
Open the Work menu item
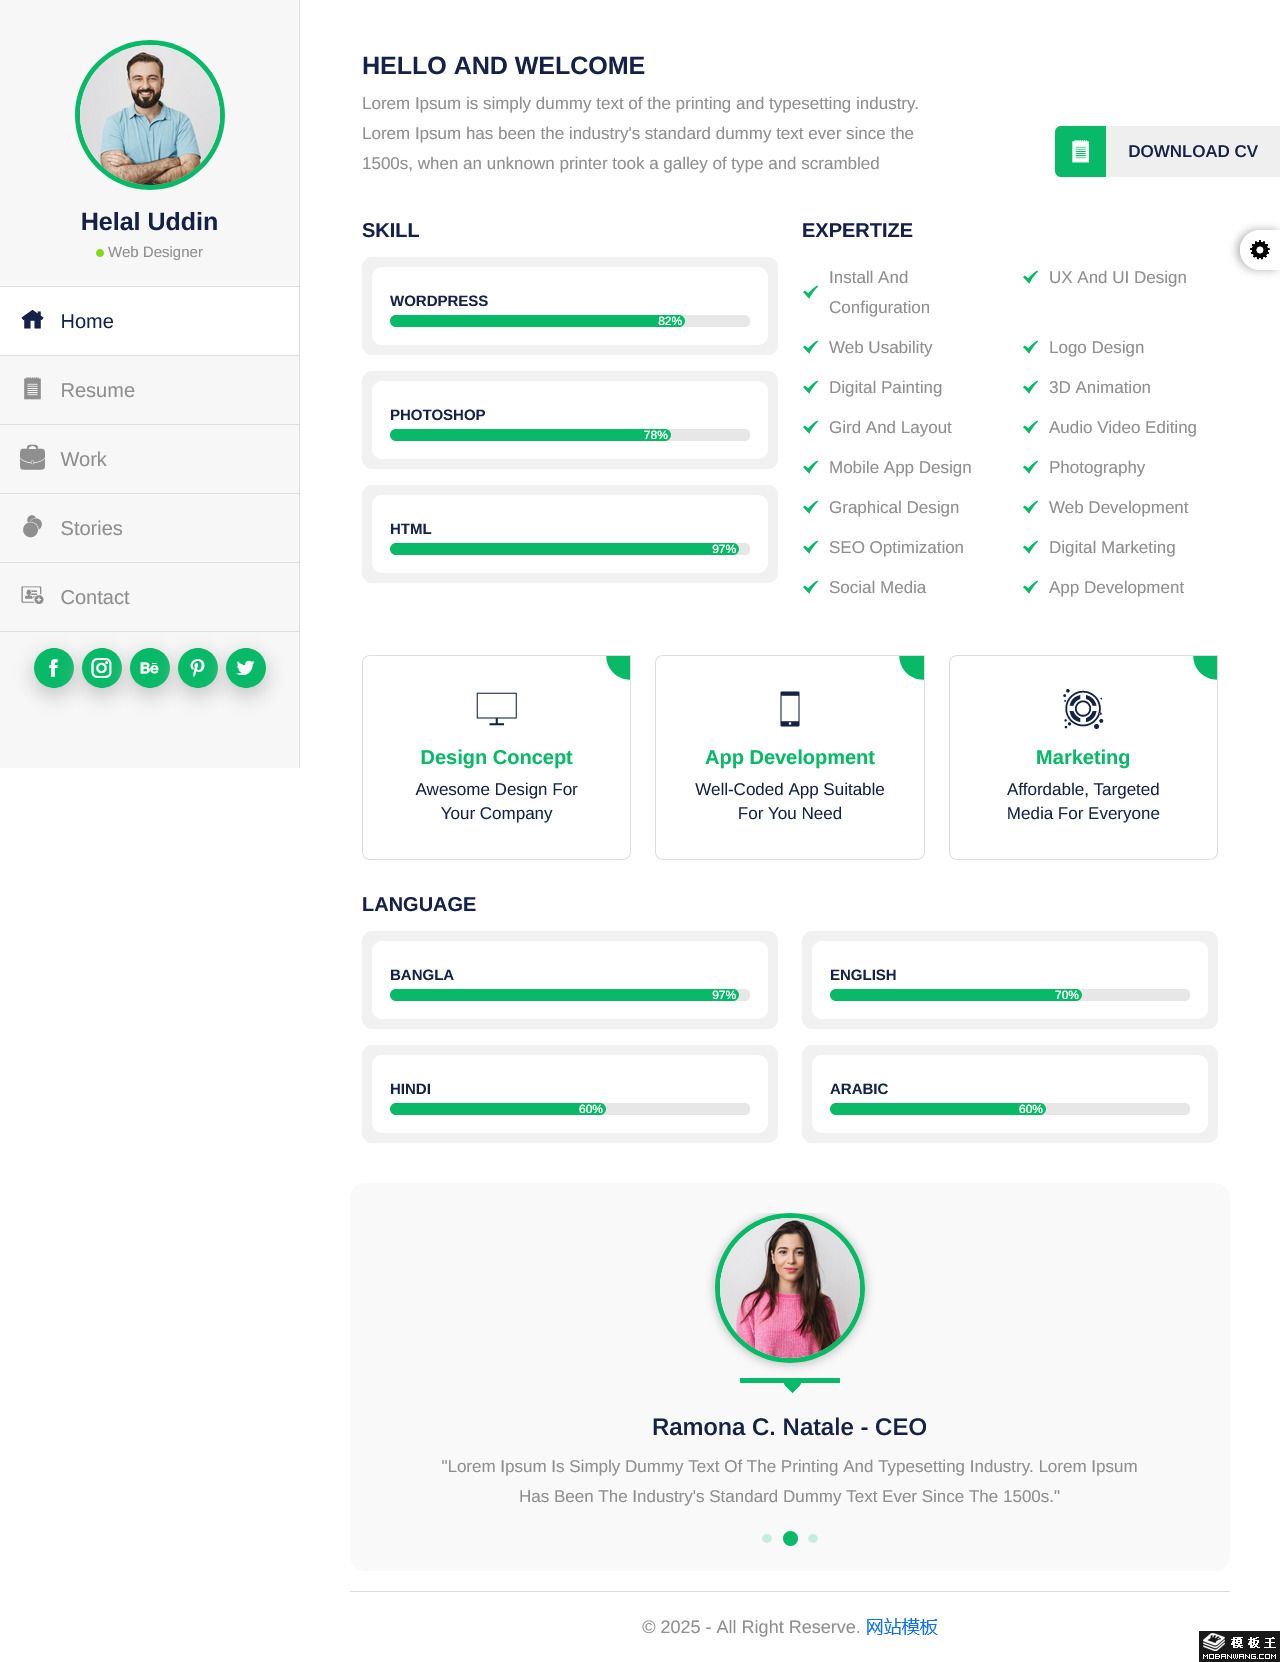coord(150,459)
